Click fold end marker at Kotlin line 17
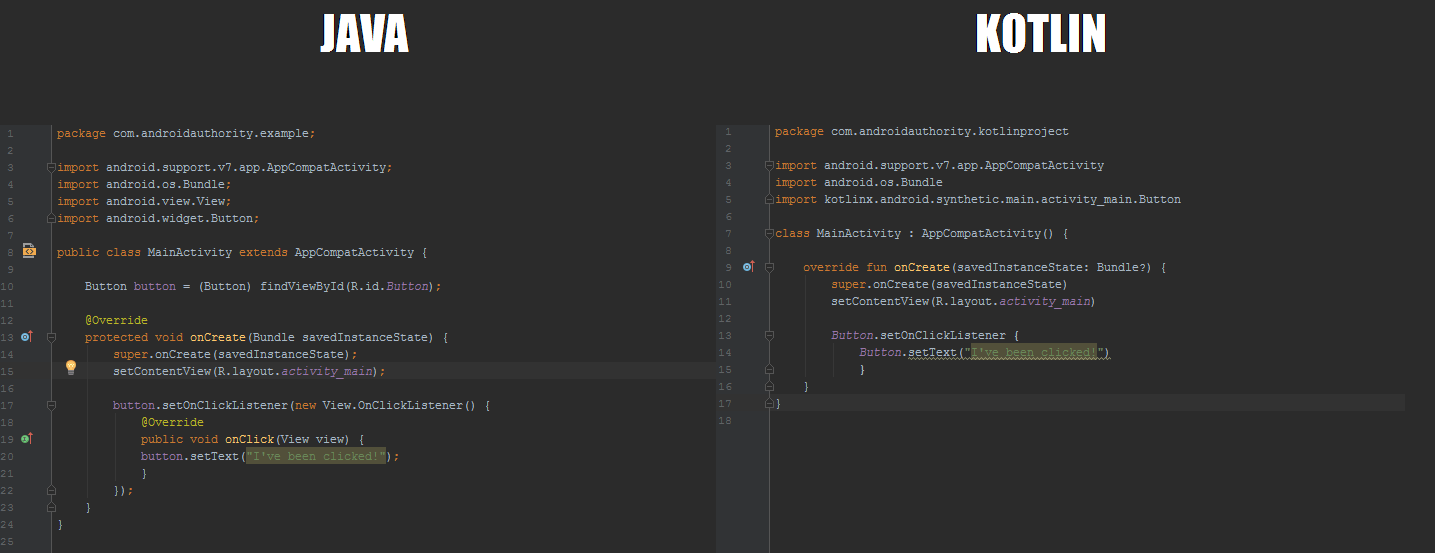 769,403
